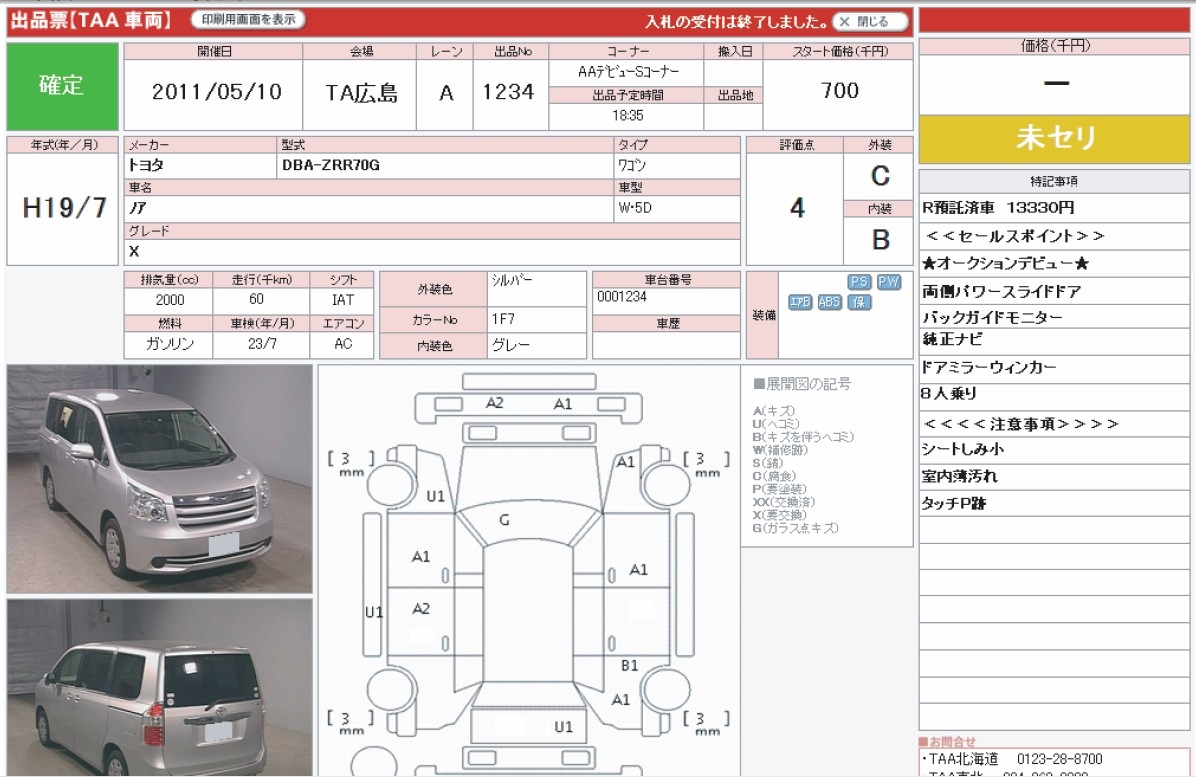Select the overall grade score 4
1196x777 pixels.
[x=797, y=207]
